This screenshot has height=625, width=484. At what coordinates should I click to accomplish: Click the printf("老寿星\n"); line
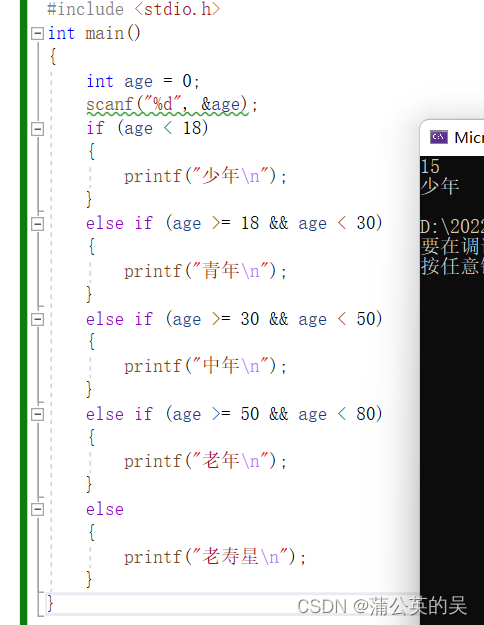tap(215, 557)
